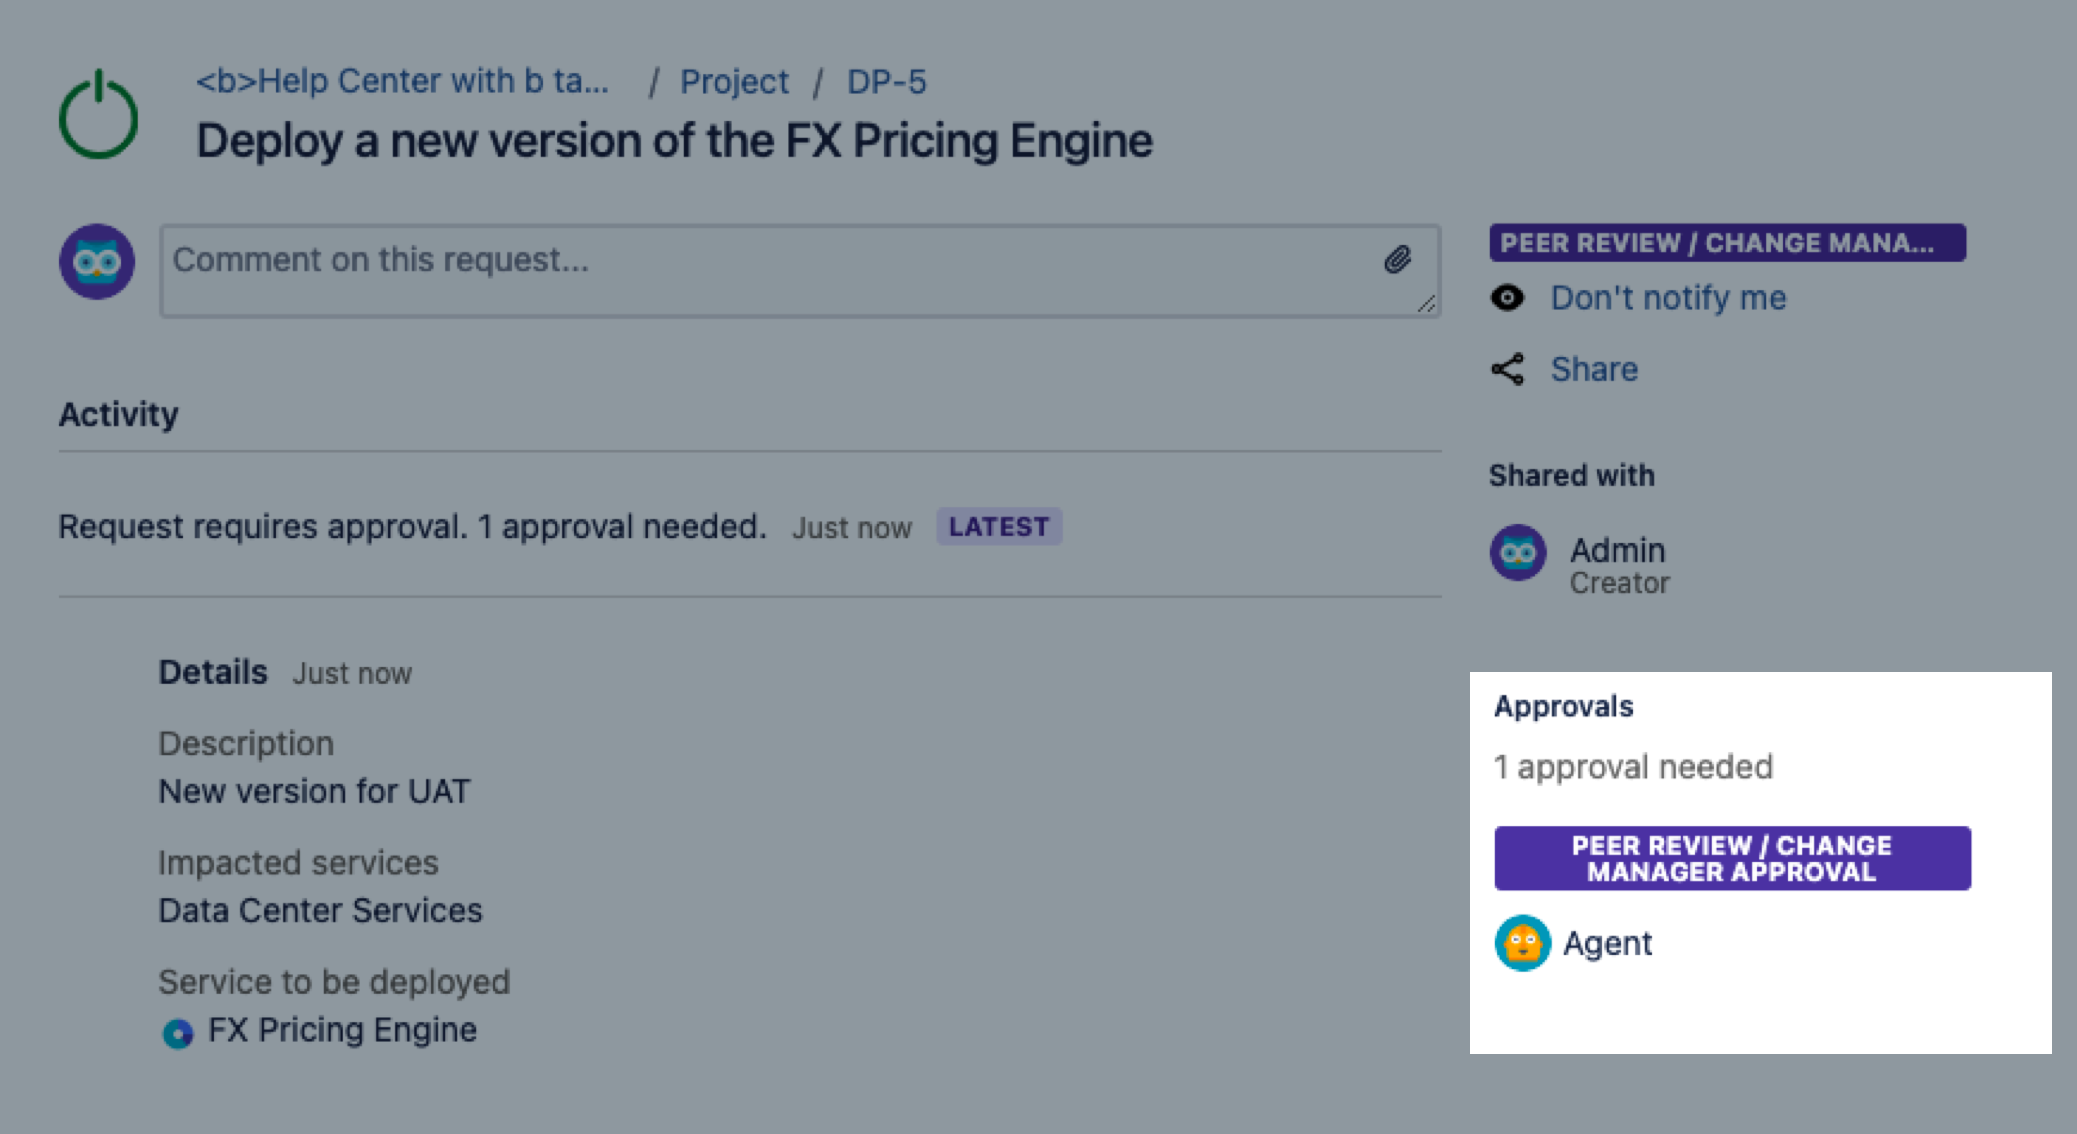Click the green power request type icon

[98, 116]
